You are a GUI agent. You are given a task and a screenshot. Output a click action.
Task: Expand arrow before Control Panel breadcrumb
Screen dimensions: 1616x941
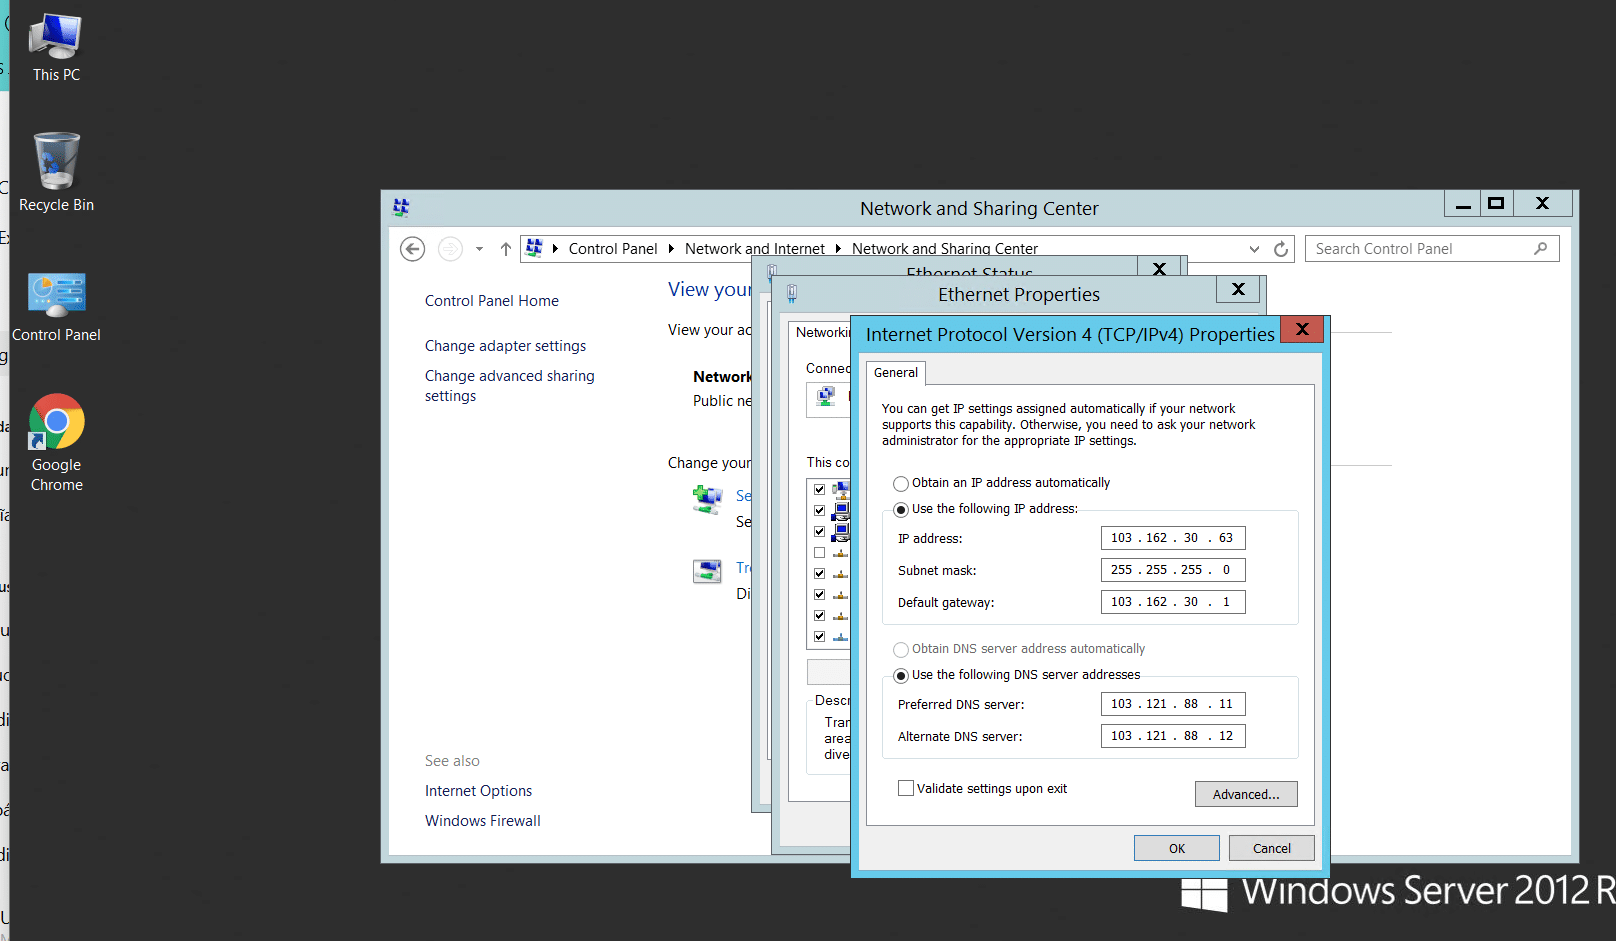point(555,249)
